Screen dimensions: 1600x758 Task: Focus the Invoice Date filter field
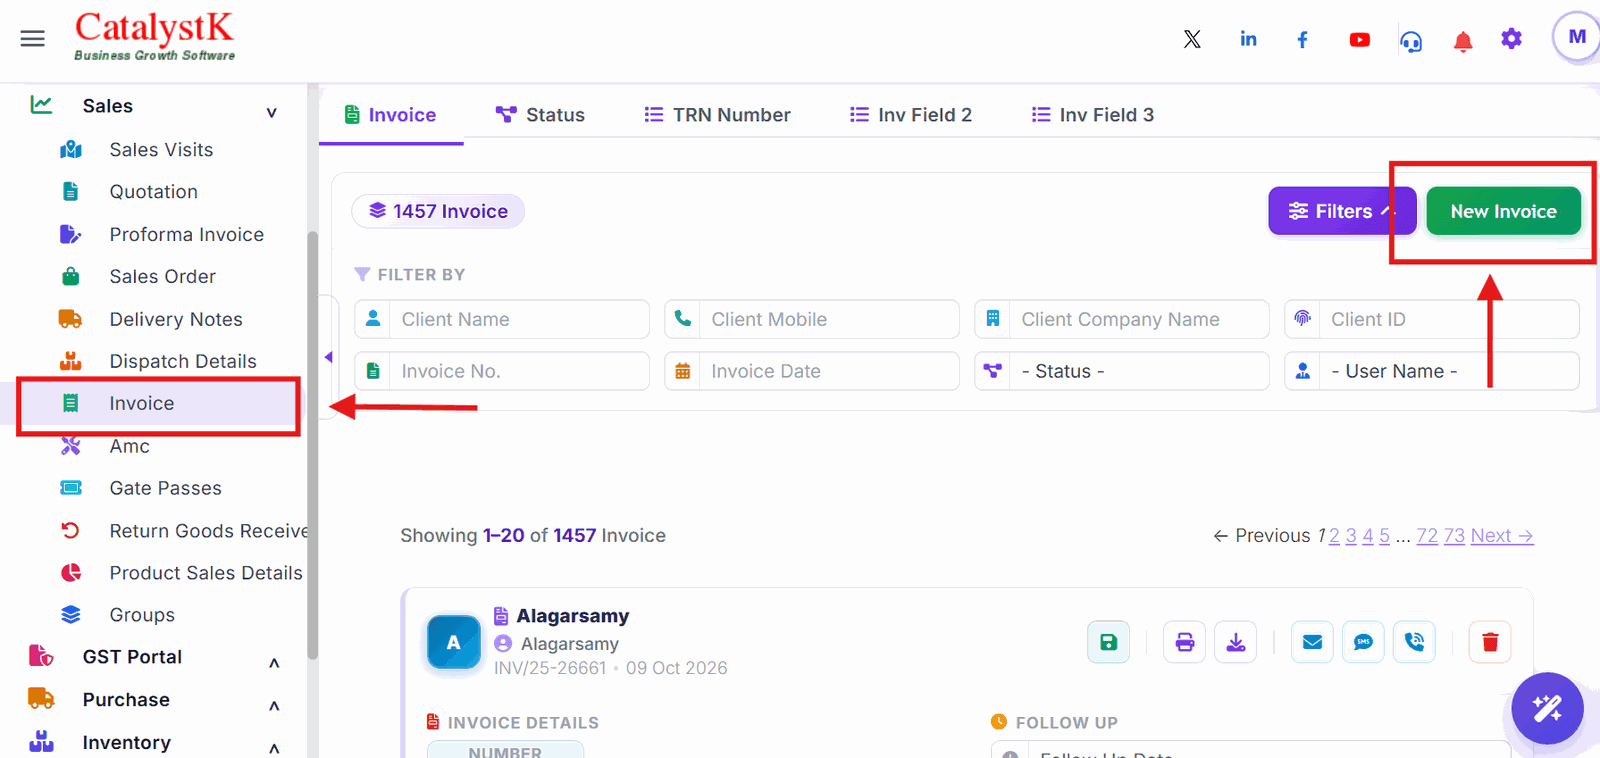812,371
